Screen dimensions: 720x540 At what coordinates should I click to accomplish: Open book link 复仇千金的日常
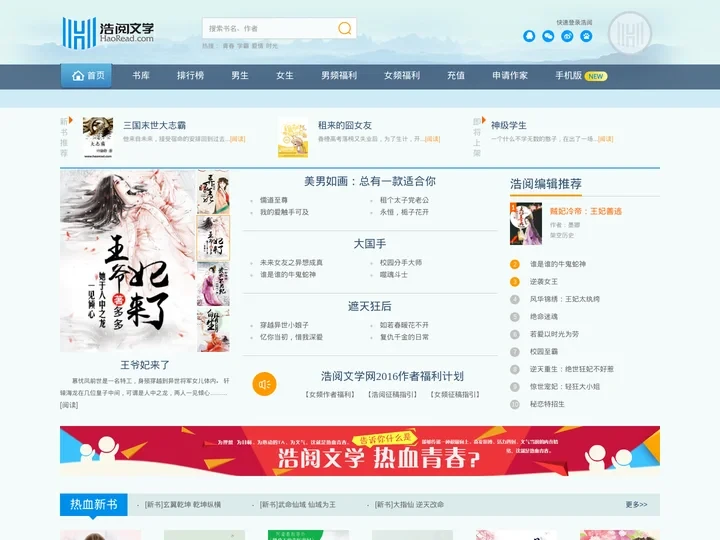(404, 337)
